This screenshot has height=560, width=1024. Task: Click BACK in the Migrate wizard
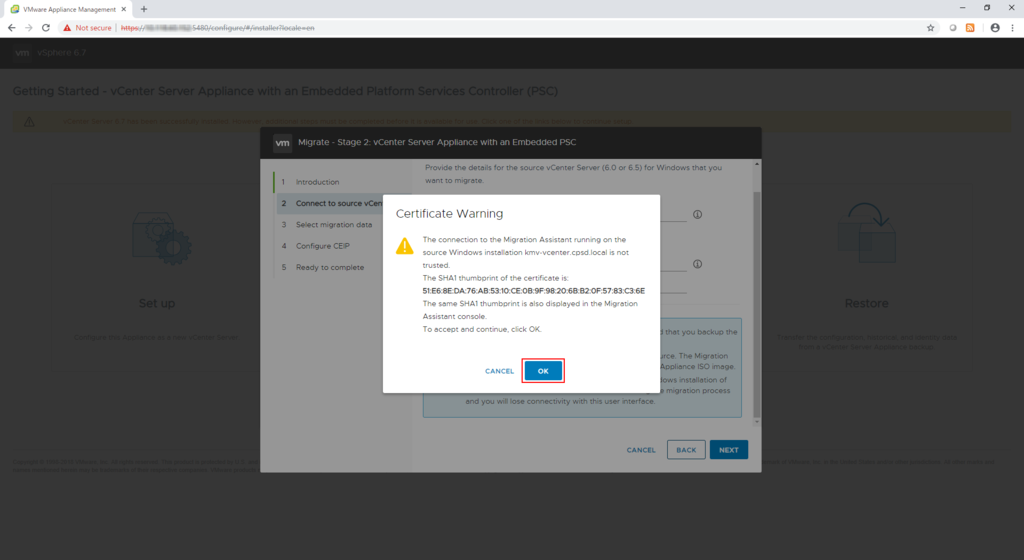686,450
